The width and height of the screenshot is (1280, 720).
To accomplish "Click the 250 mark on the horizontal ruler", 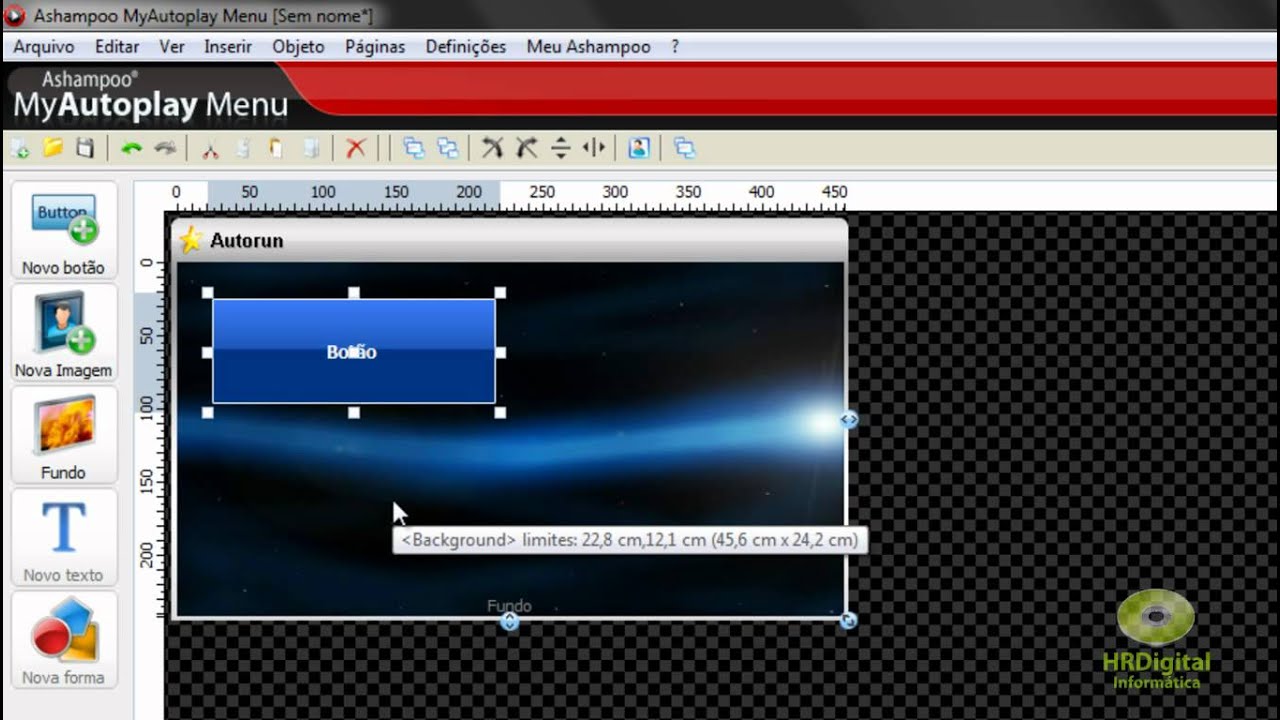I will [542, 192].
